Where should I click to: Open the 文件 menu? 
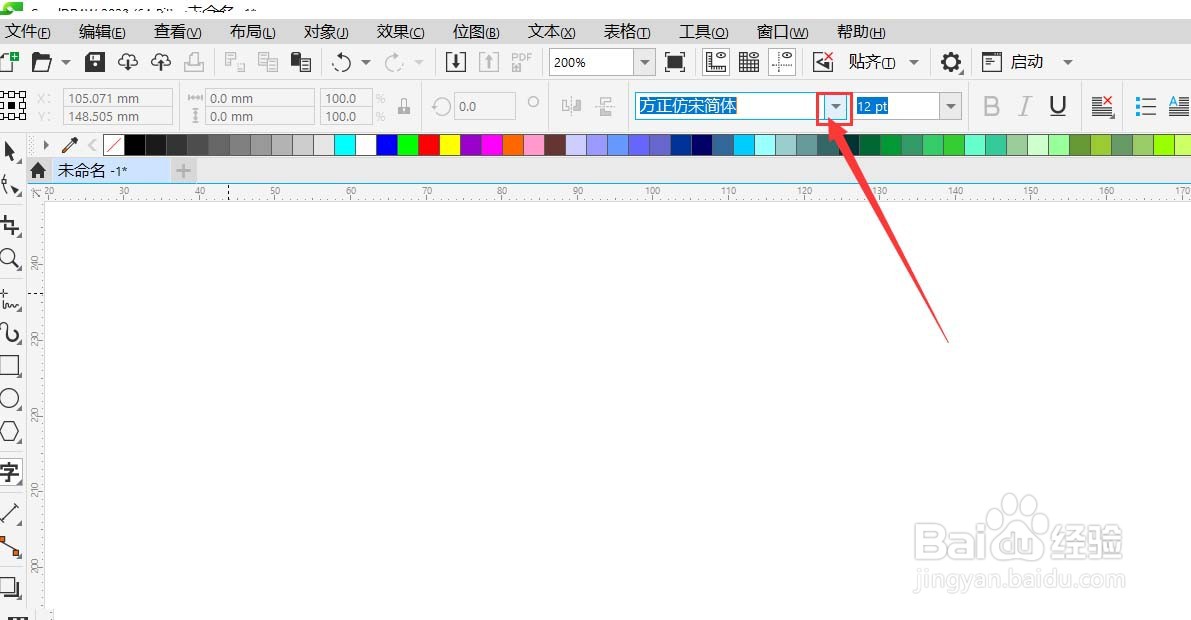click(x=27, y=32)
